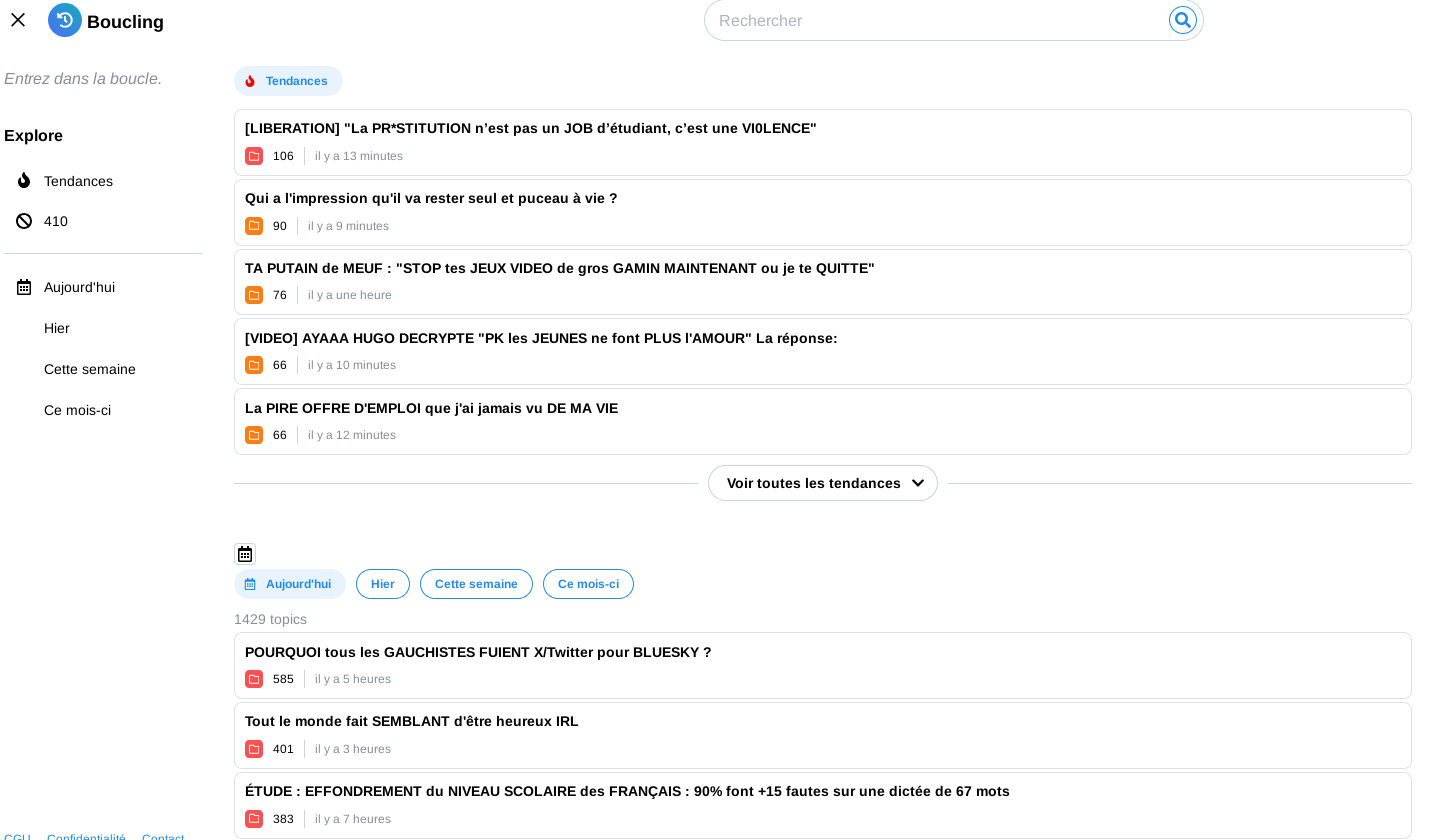Viewport: 1447px width, 840px height.
Task: Click red folder icon showing 585 messages
Action: 254,679
